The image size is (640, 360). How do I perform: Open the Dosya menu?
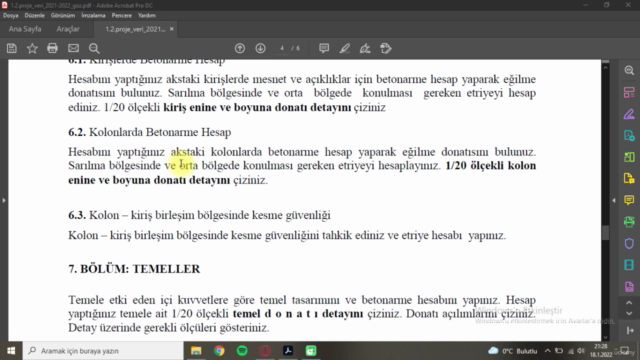11,16
